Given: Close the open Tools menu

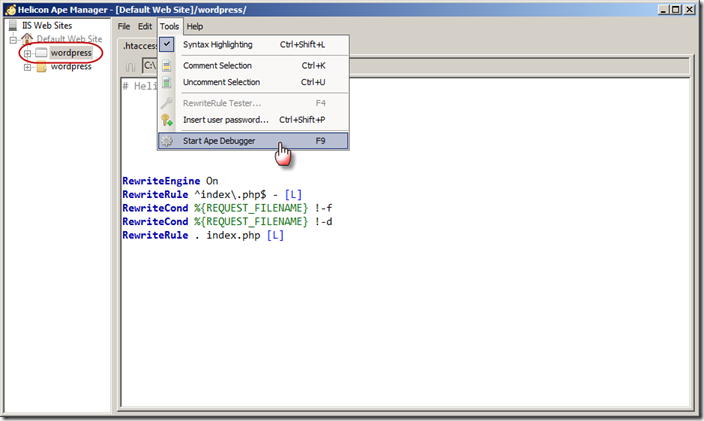Looking at the screenshot, I should (169, 26).
